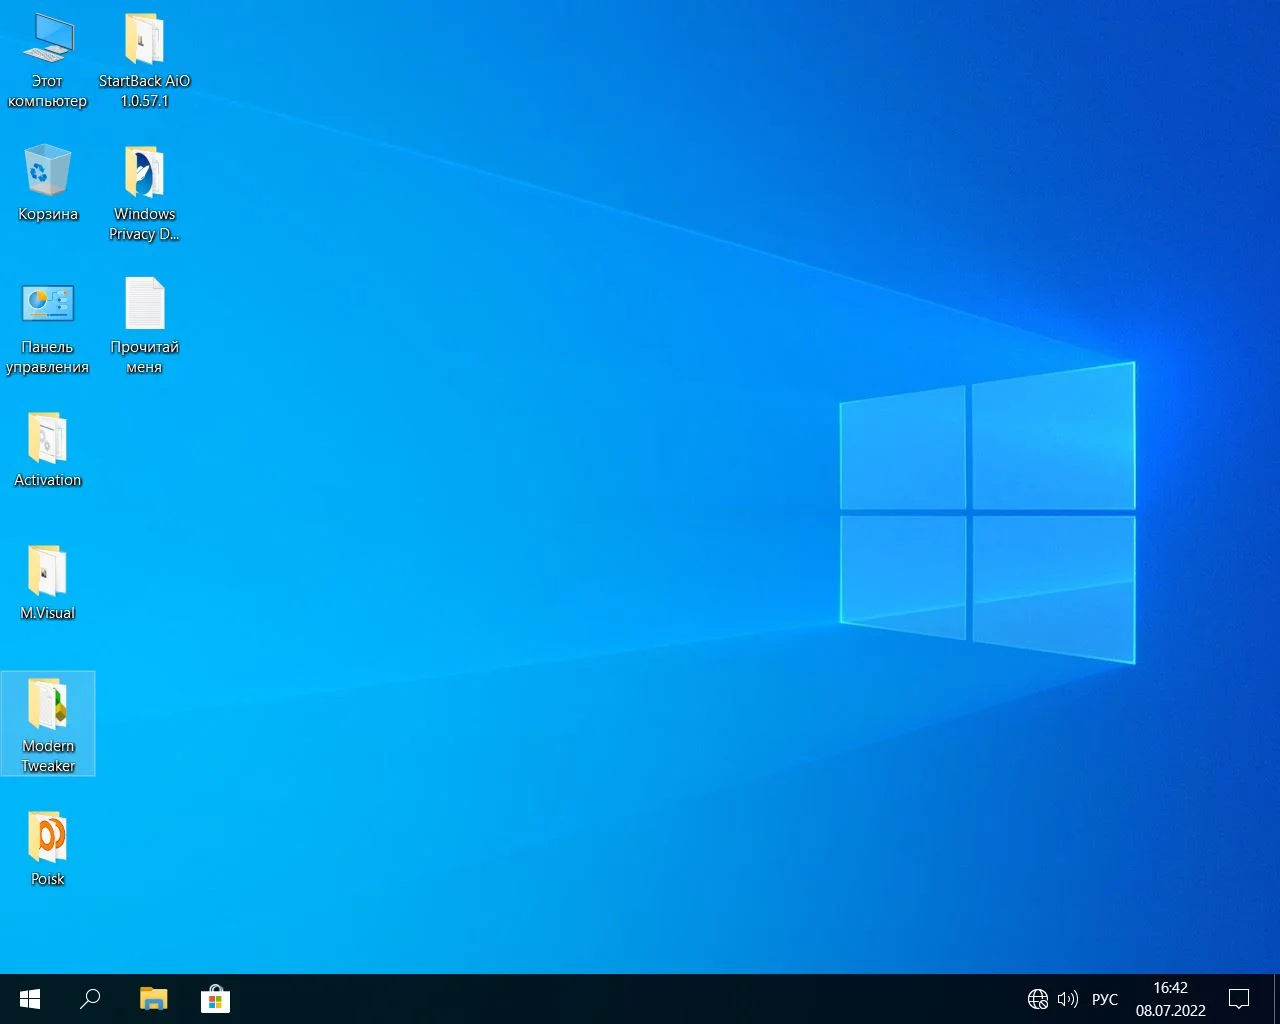The image size is (1280, 1024).
Task: Open the Windows Start menu
Action: (x=30, y=999)
